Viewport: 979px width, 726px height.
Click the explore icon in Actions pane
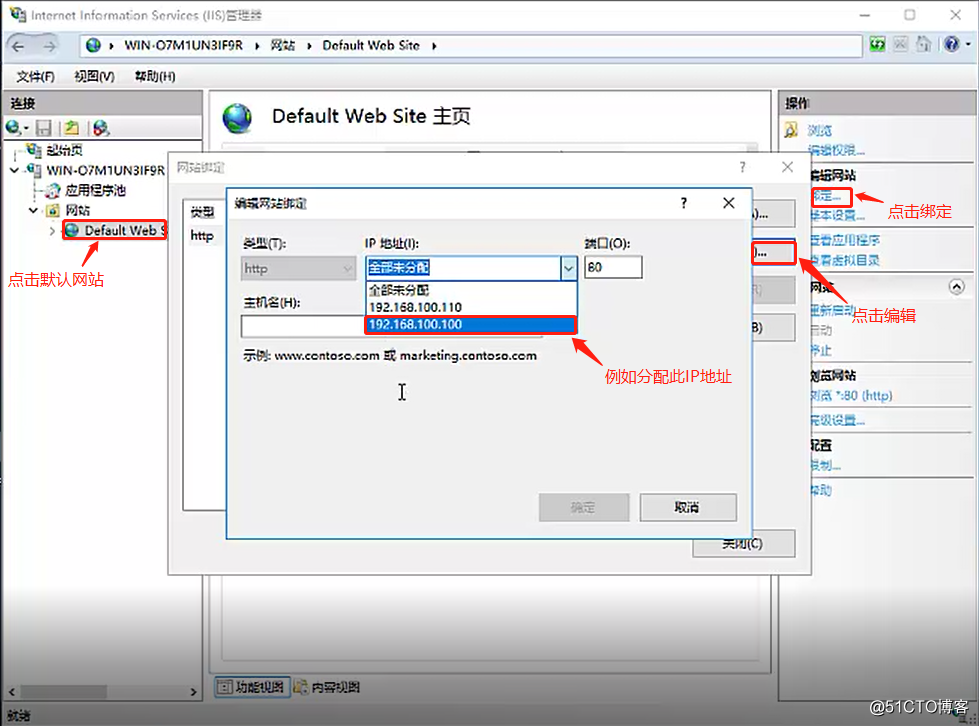click(792, 130)
